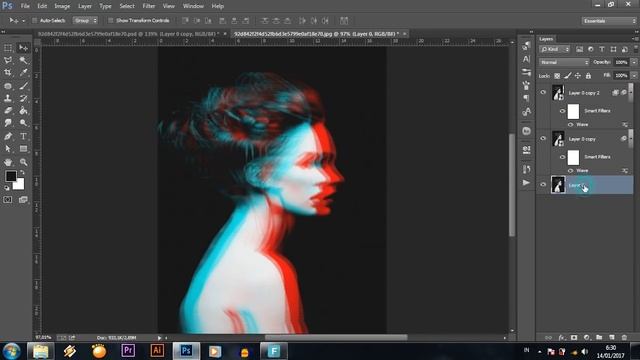Open the Fill slider dropdown arrow

[634, 76]
